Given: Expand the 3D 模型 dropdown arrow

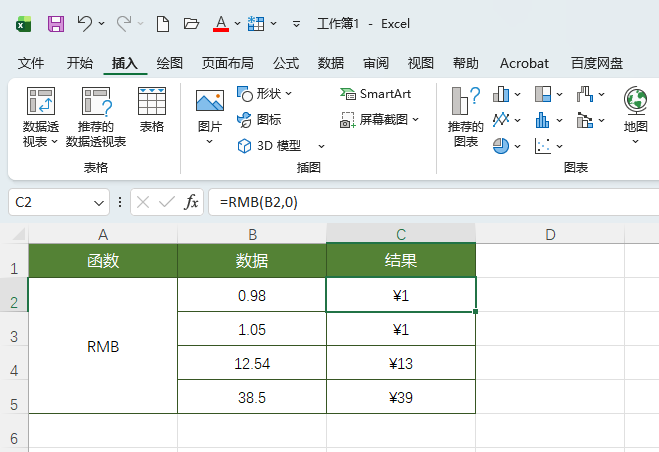Looking at the screenshot, I should click(x=322, y=146).
